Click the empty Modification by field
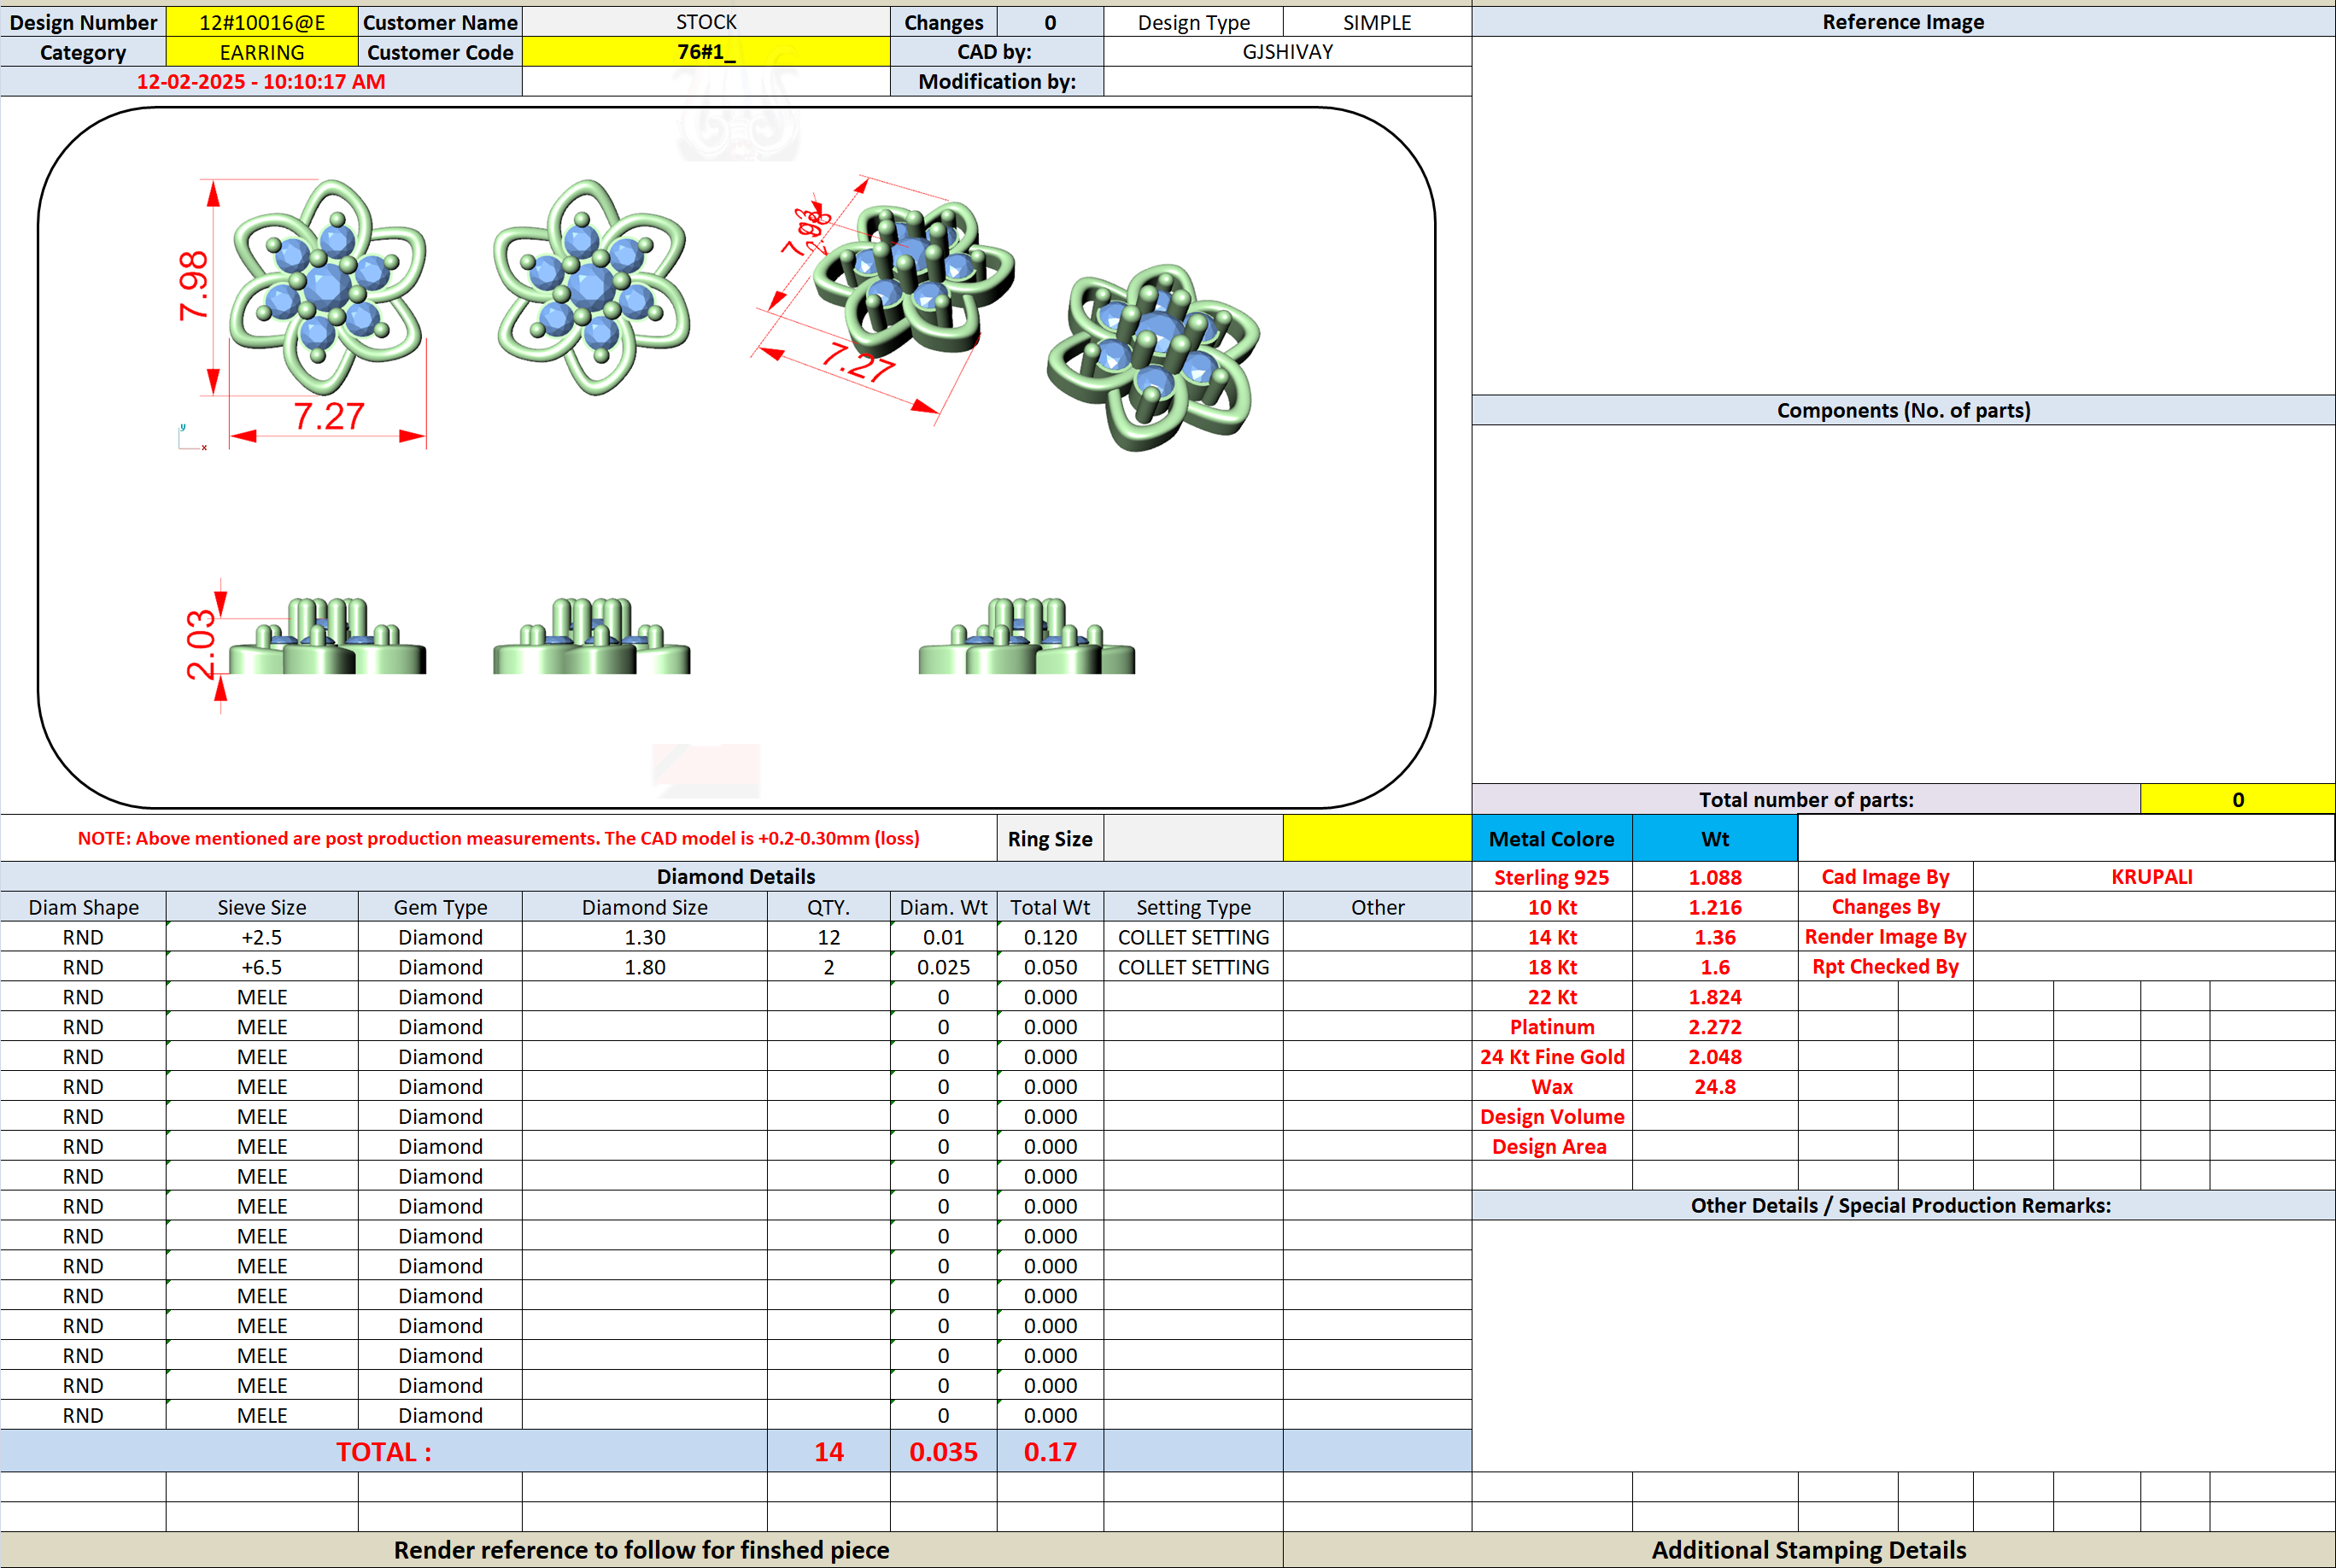 click(1287, 82)
